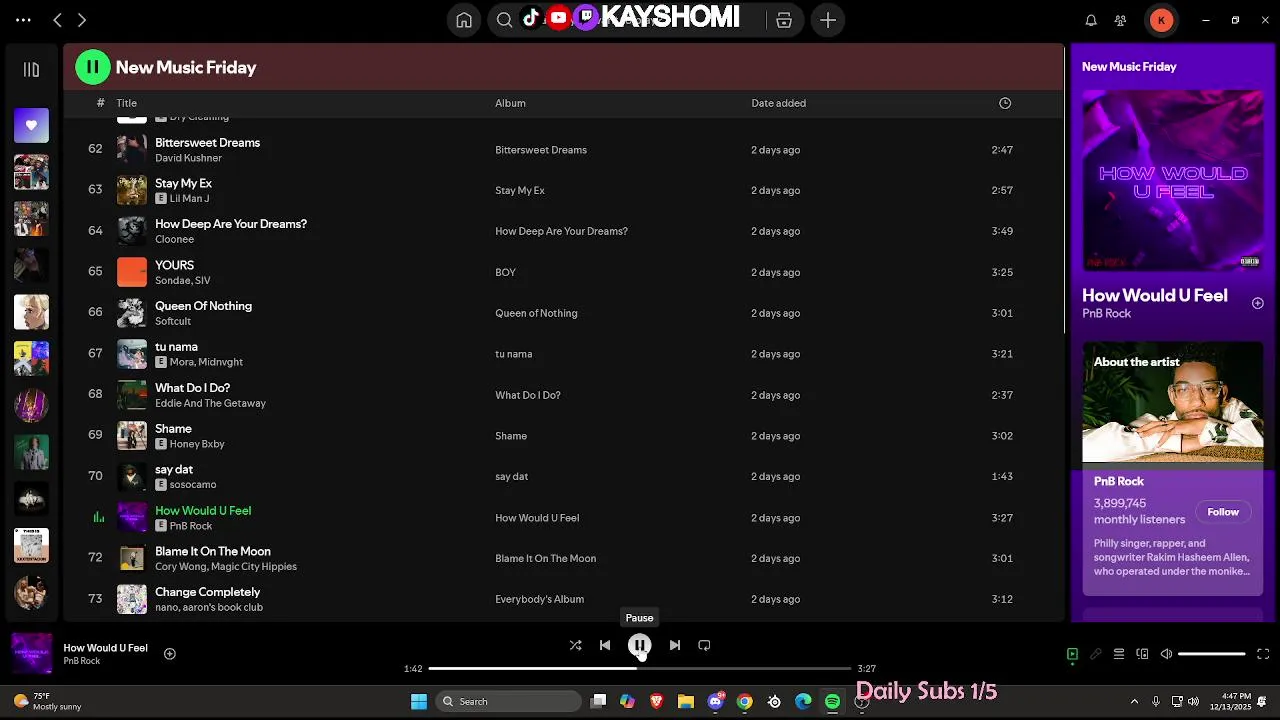
Task: Open PnB Rock link in player bar
Action: (82, 661)
